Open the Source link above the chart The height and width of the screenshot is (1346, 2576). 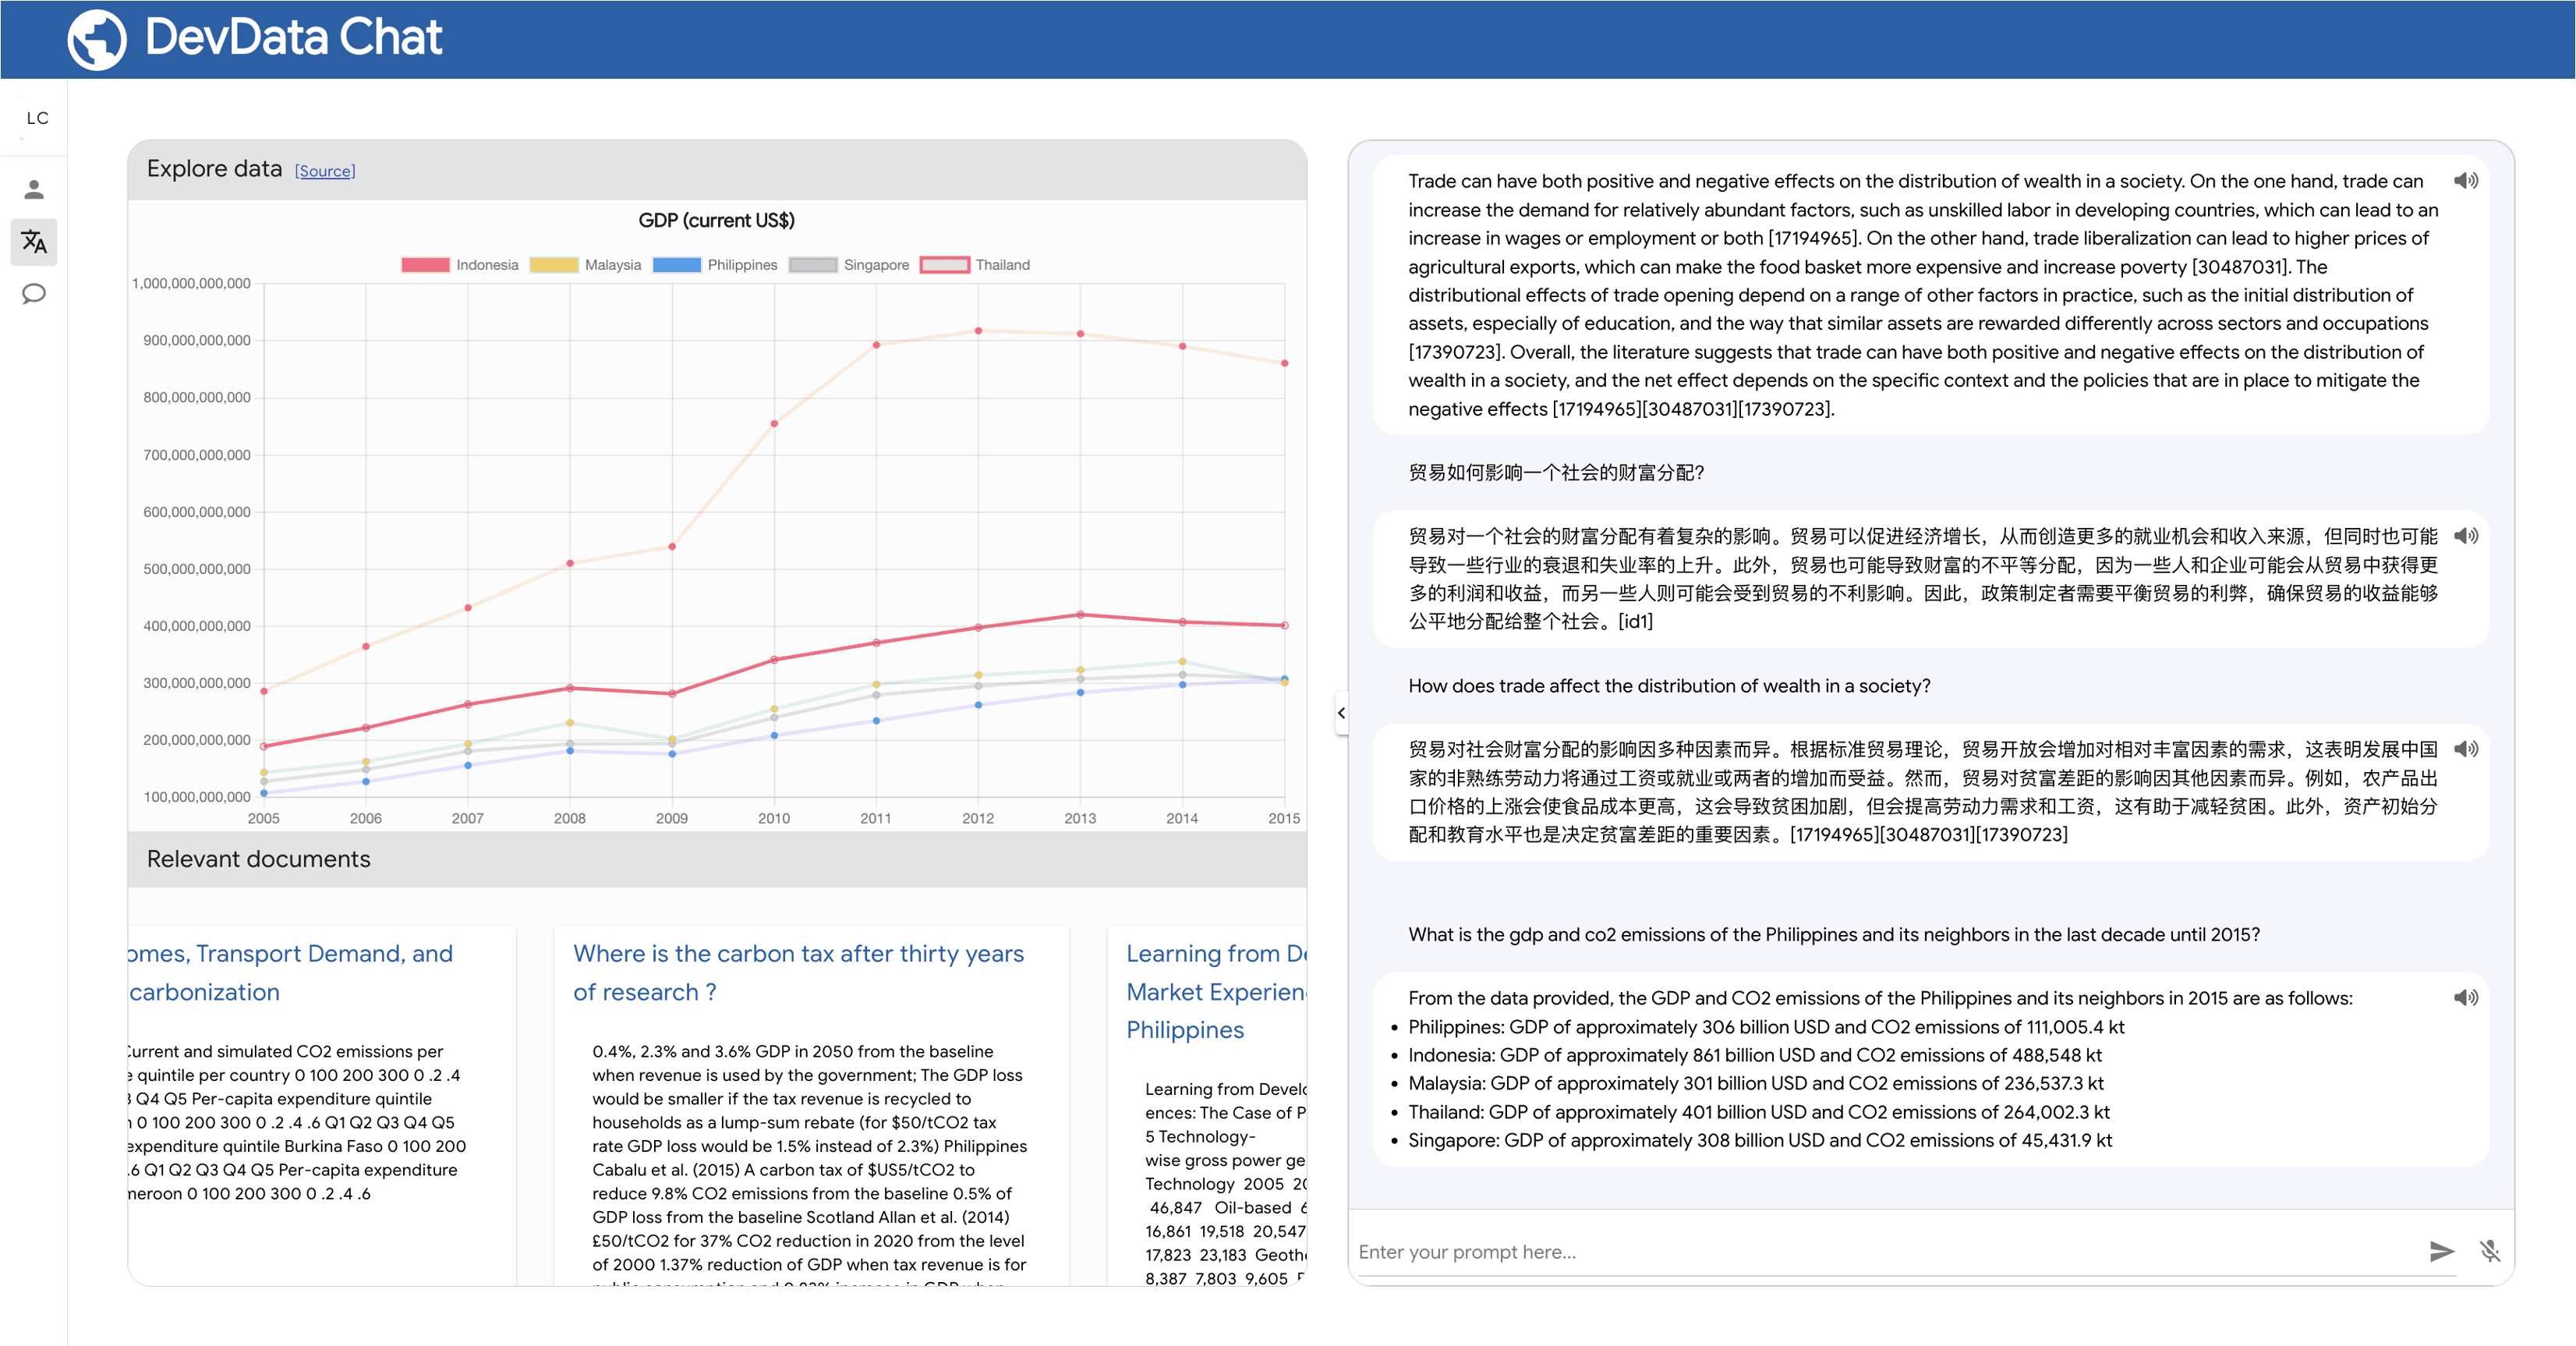[x=325, y=170]
